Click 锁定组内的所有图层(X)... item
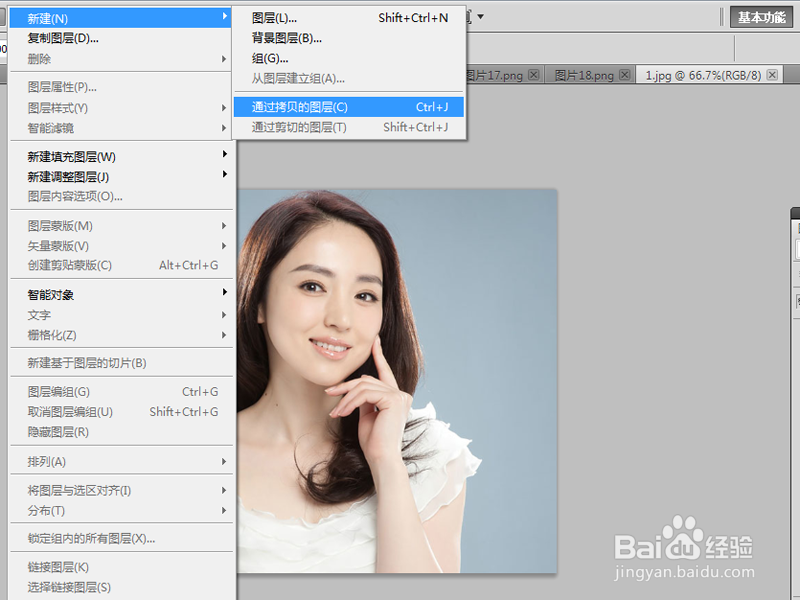This screenshot has height=600, width=800. point(121,539)
